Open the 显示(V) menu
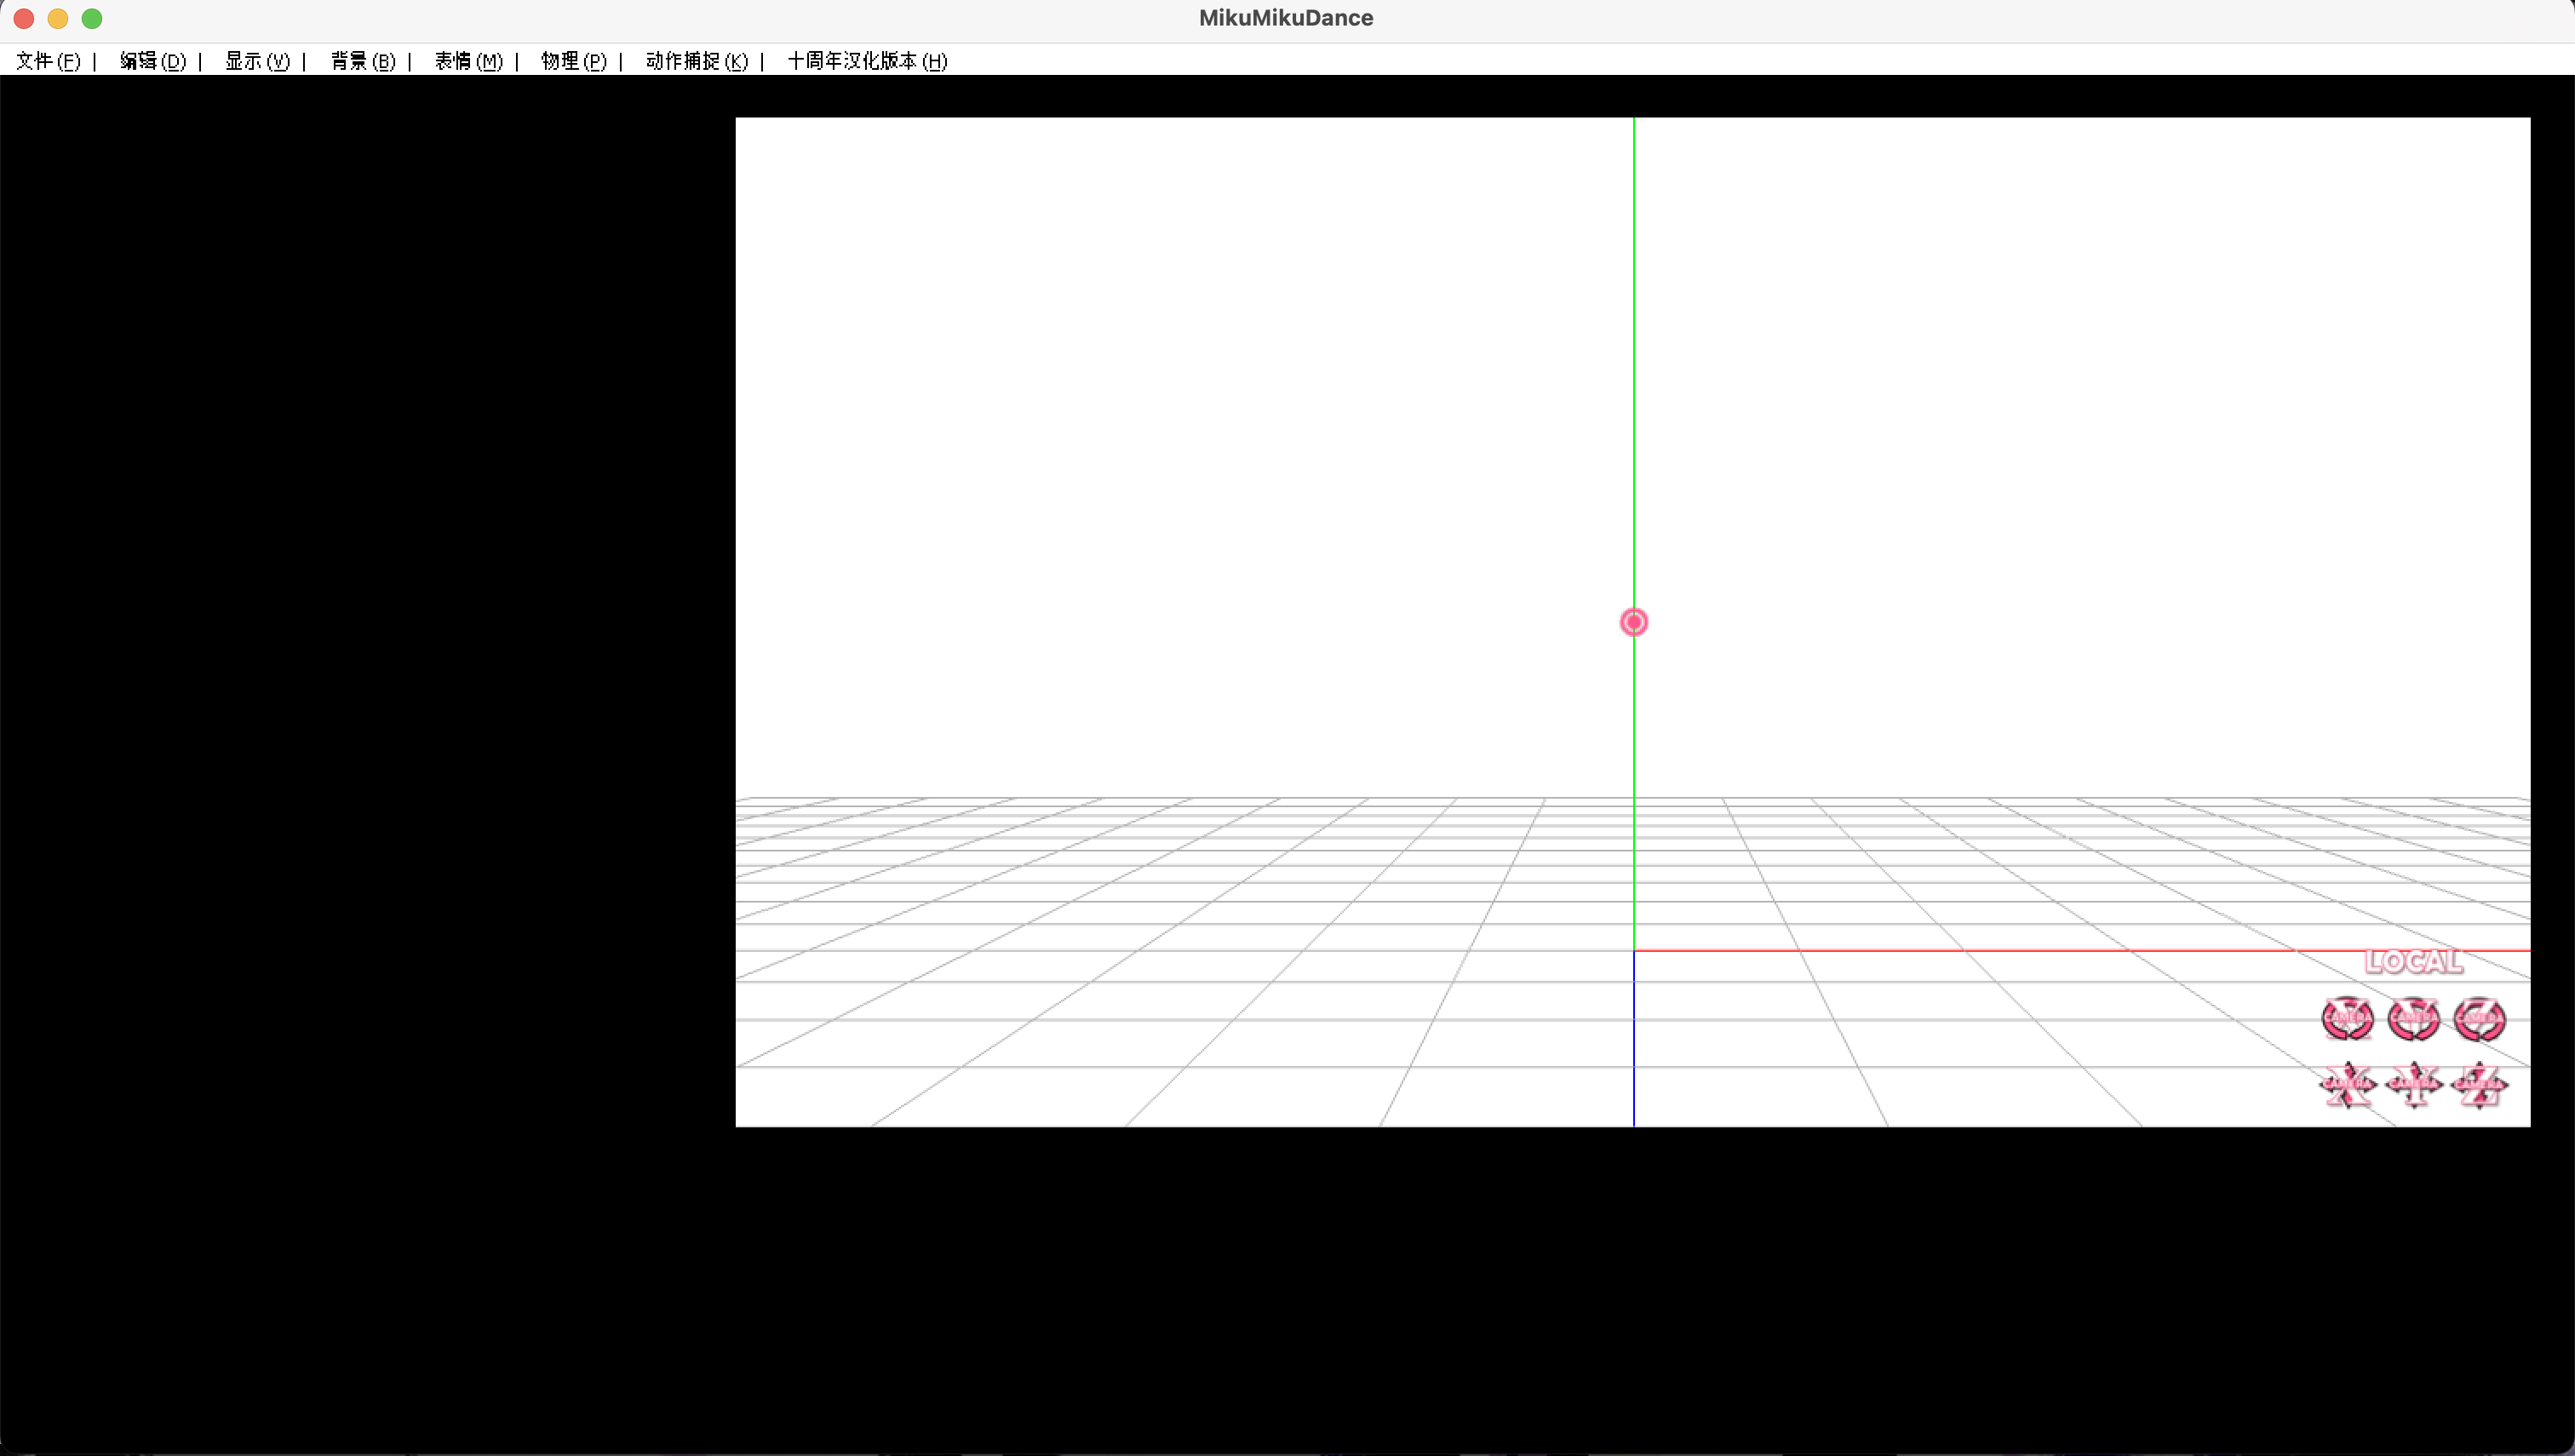The image size is (2575, 1456). [257, 61]
